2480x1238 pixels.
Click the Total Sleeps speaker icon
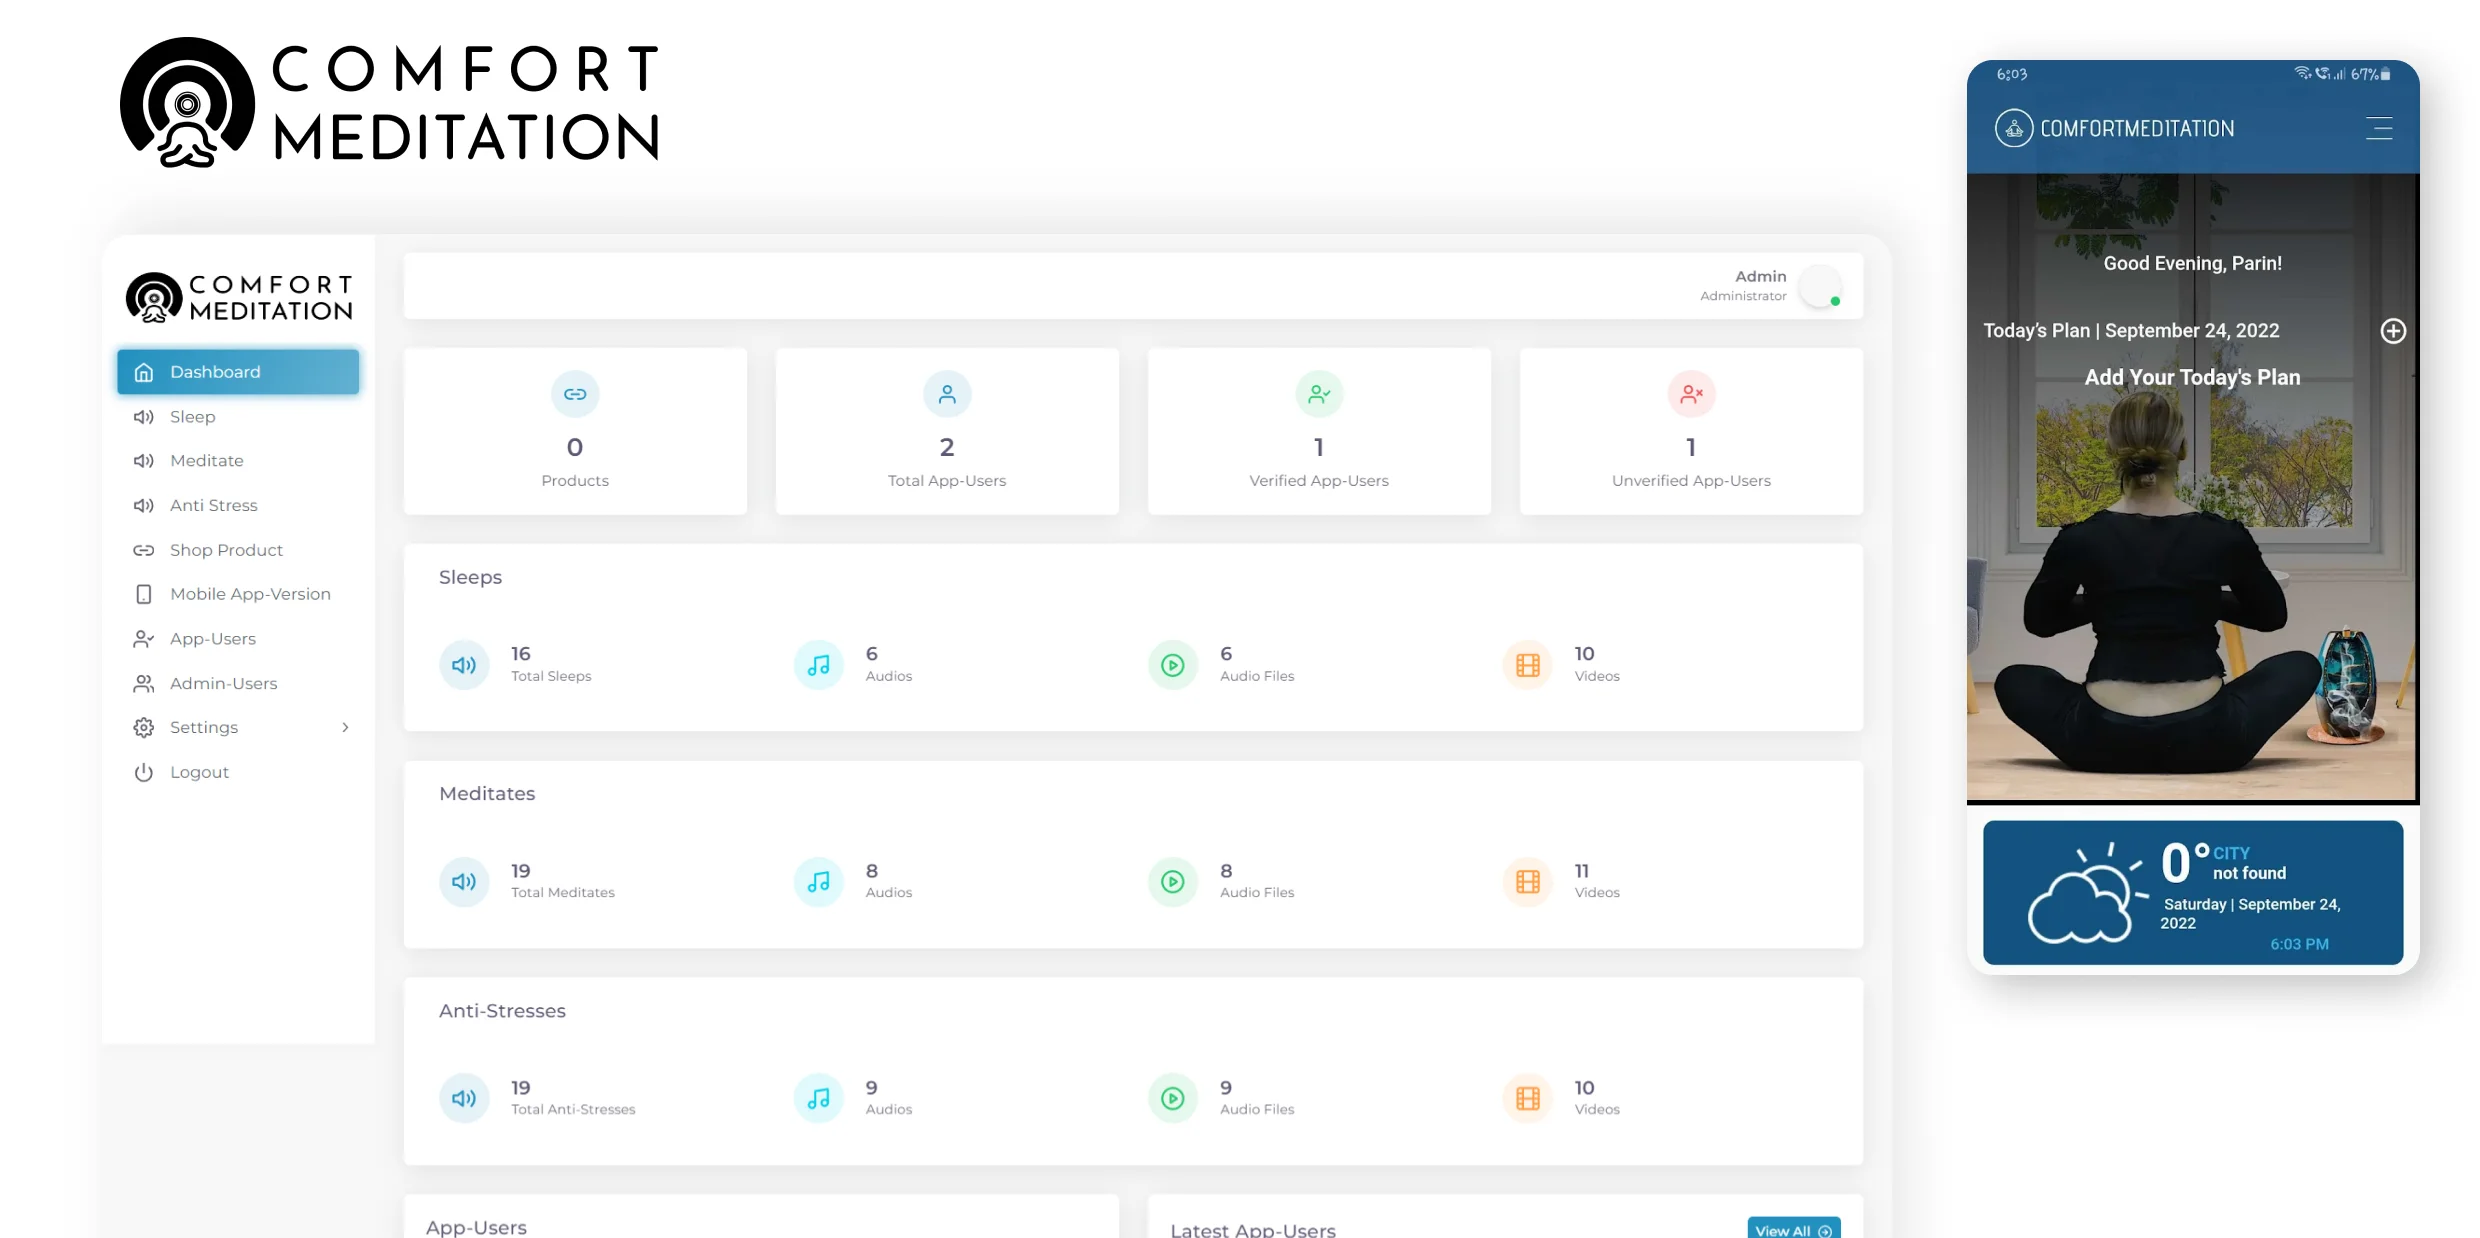click(464, 665)
